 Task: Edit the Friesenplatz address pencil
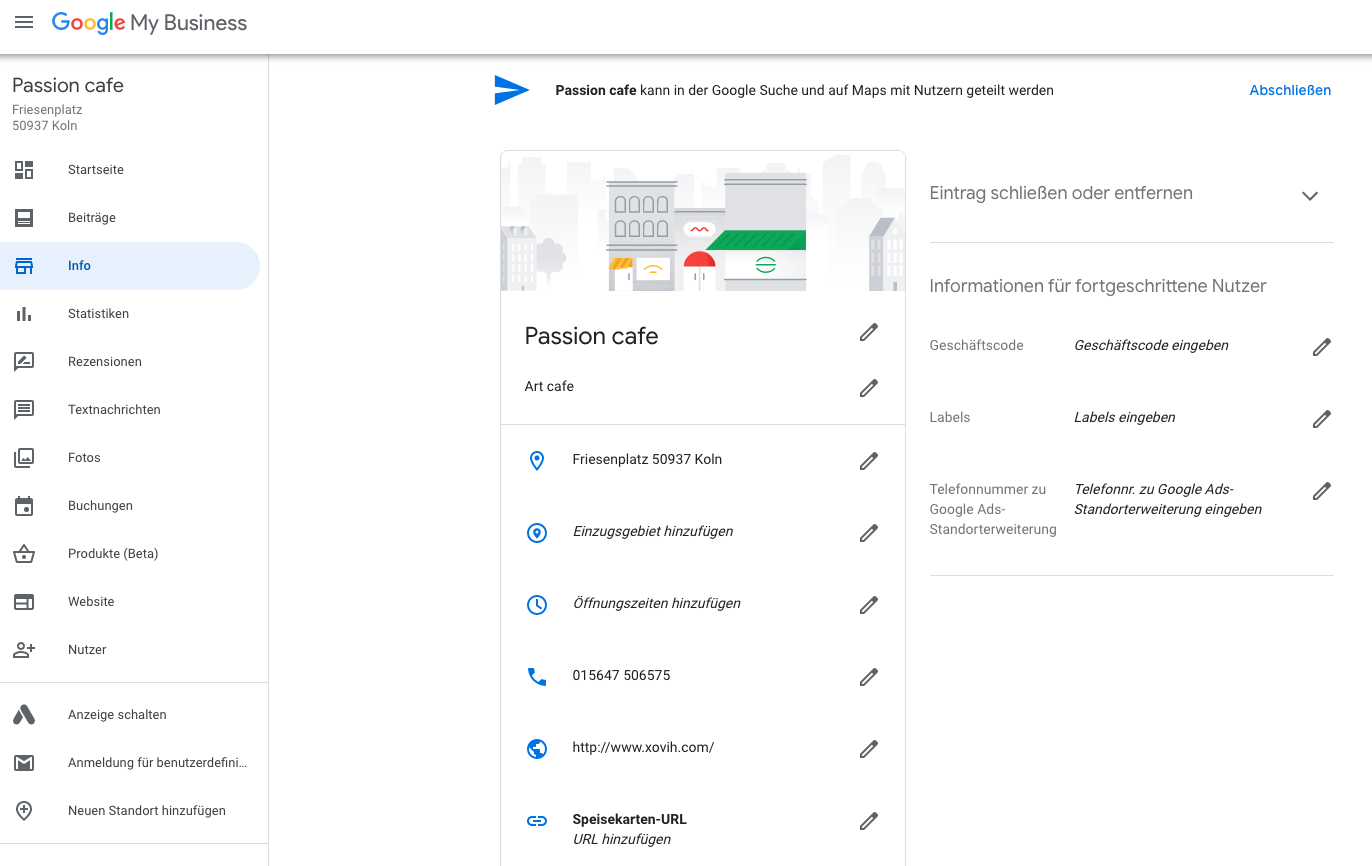point(869,461)
